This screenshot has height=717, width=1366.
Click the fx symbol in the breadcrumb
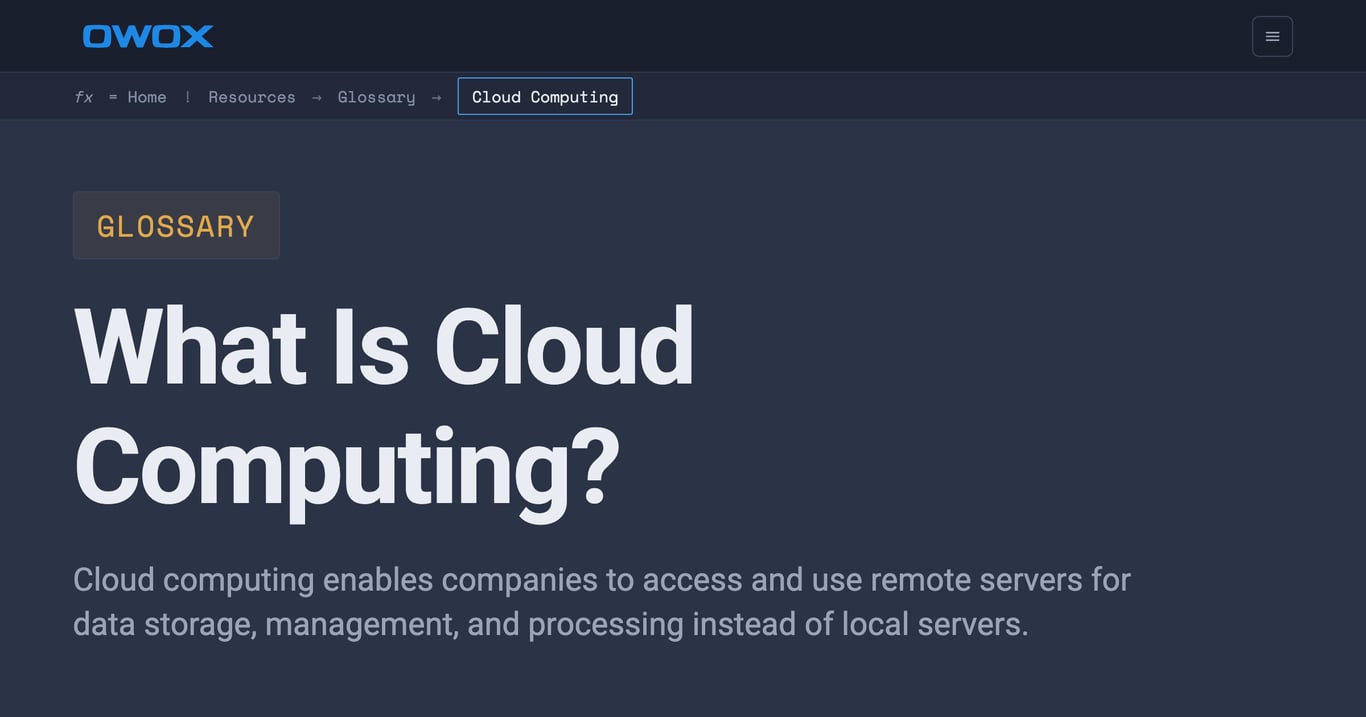tap(84, 97)
